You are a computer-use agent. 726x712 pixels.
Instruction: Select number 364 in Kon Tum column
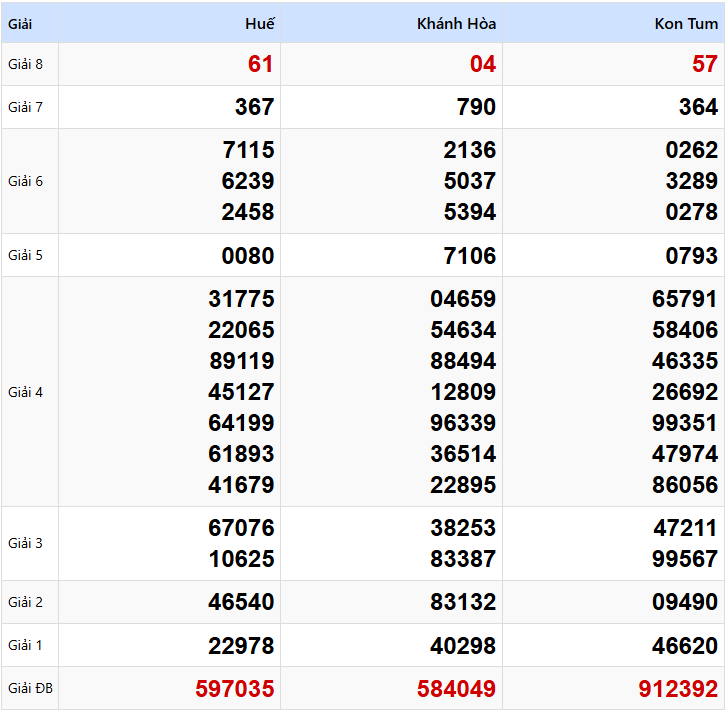pyautogui.click(x=698, y=107)
